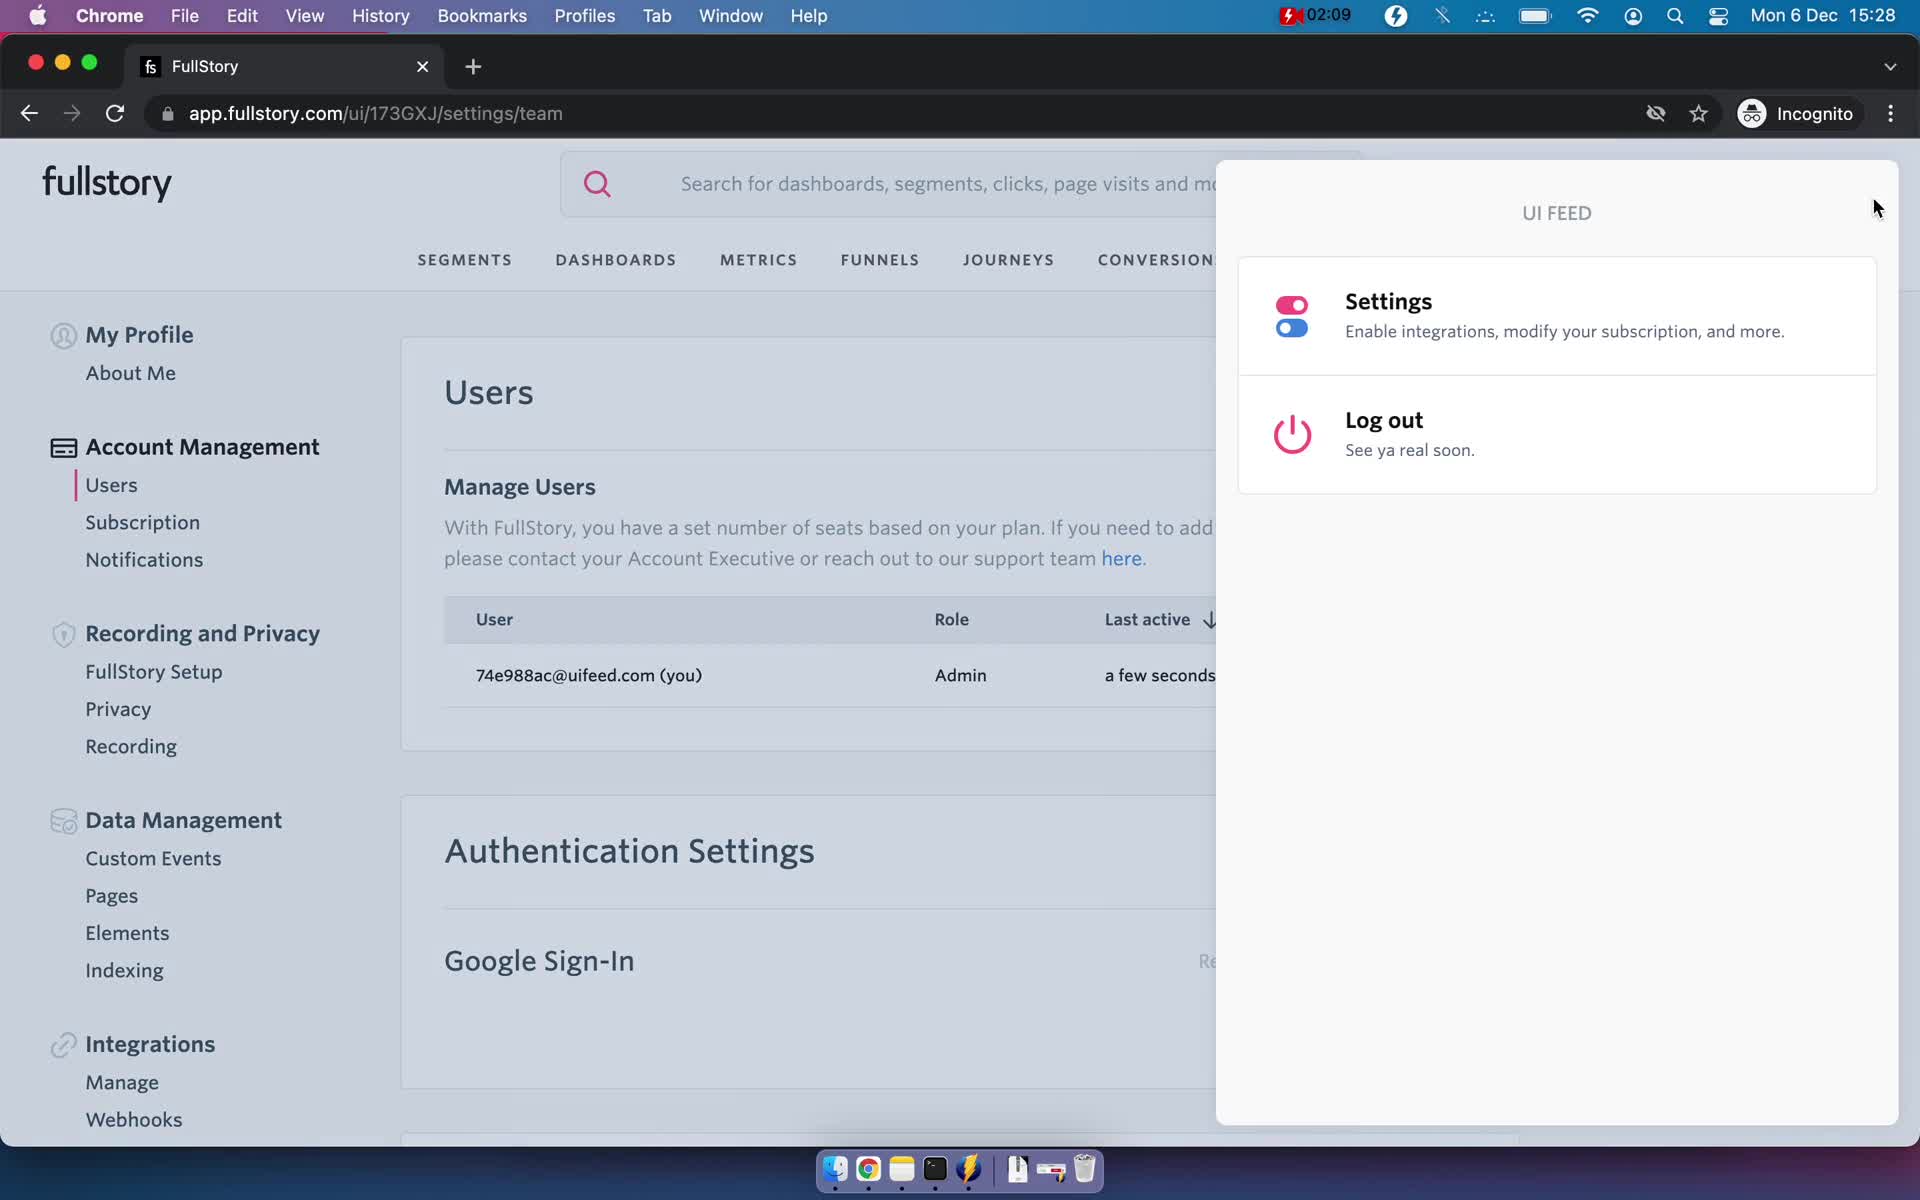Open the Metrics tab
Image resolution: width=1920 pixels, height=1200 pixels.
(x=758, y=260)
